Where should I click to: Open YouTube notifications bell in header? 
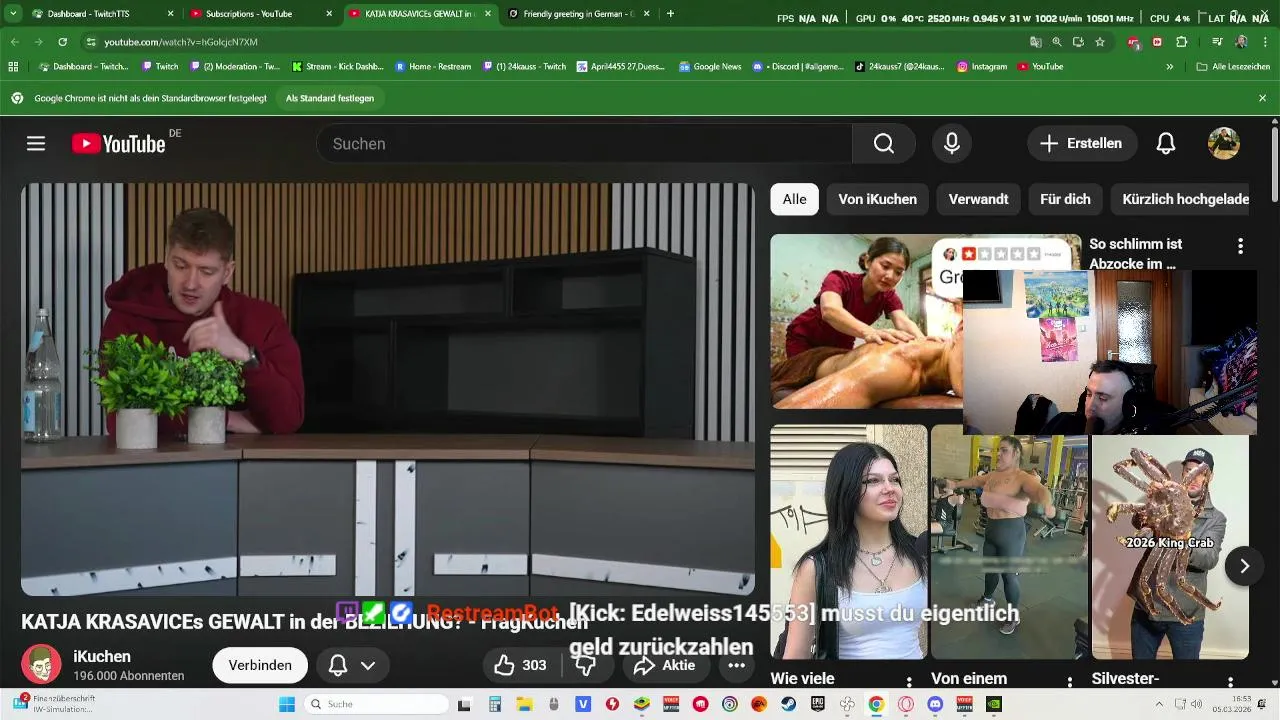click(1166, 144)
